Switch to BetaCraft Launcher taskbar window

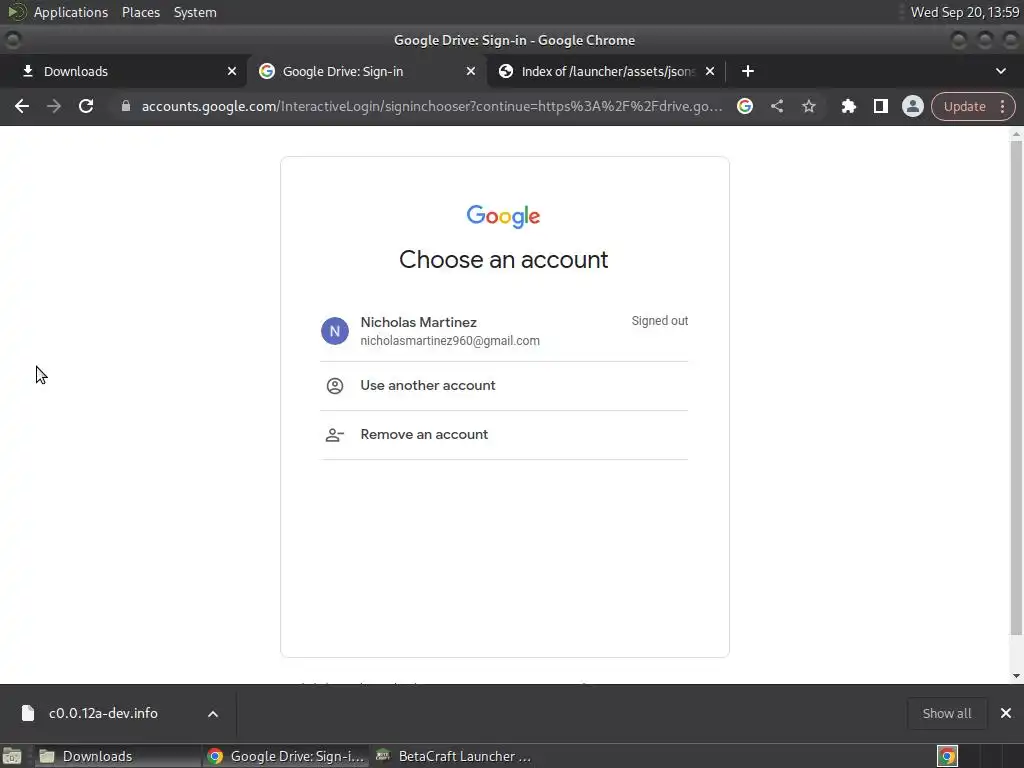(454, 756)
